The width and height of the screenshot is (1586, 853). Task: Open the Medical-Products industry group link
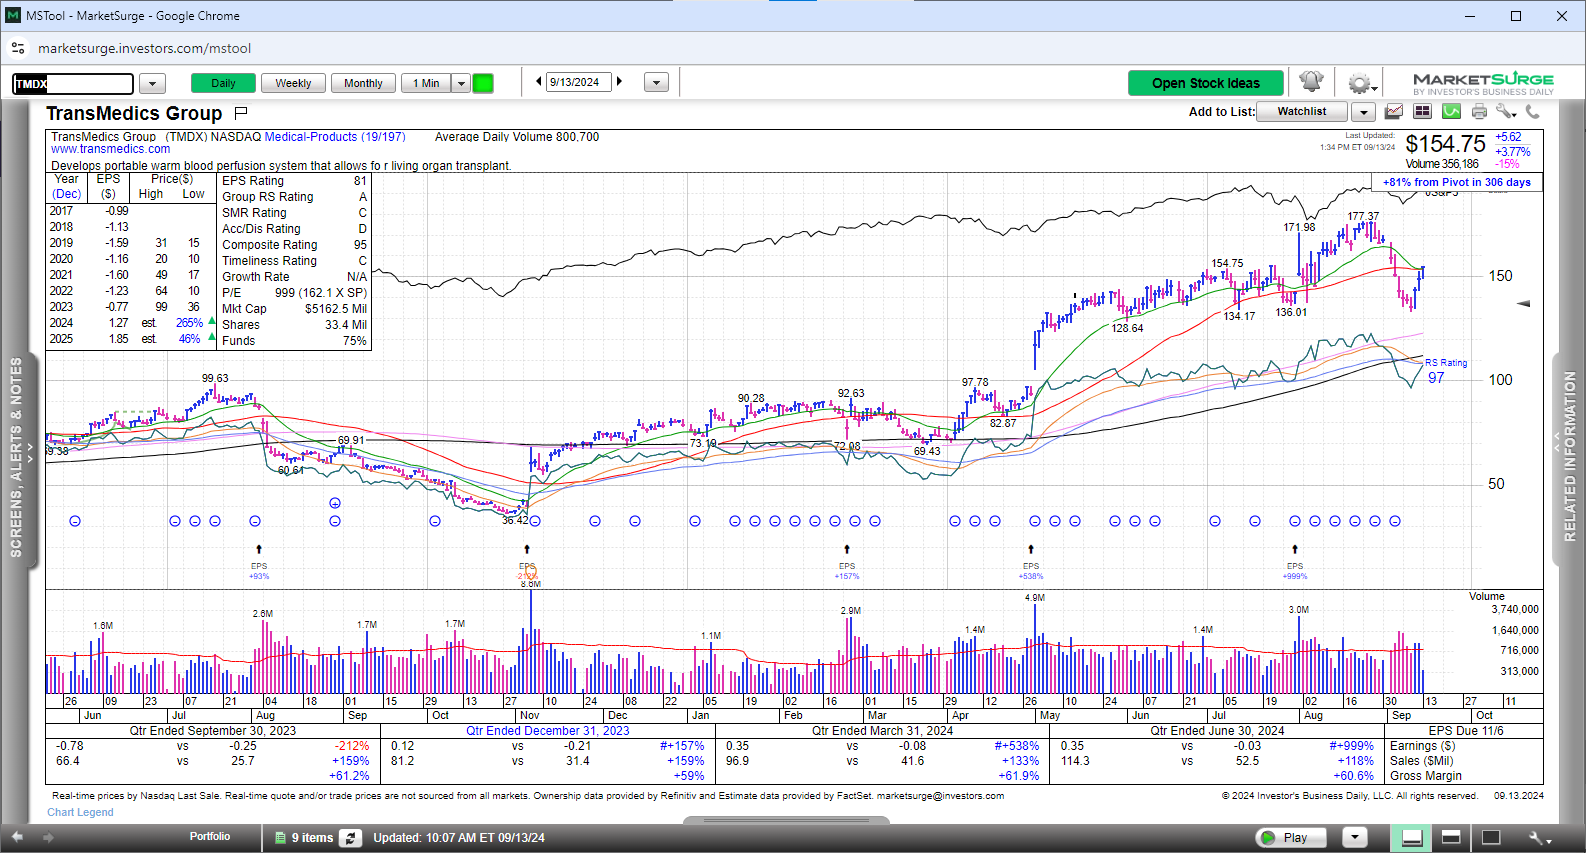click(335, 137)
